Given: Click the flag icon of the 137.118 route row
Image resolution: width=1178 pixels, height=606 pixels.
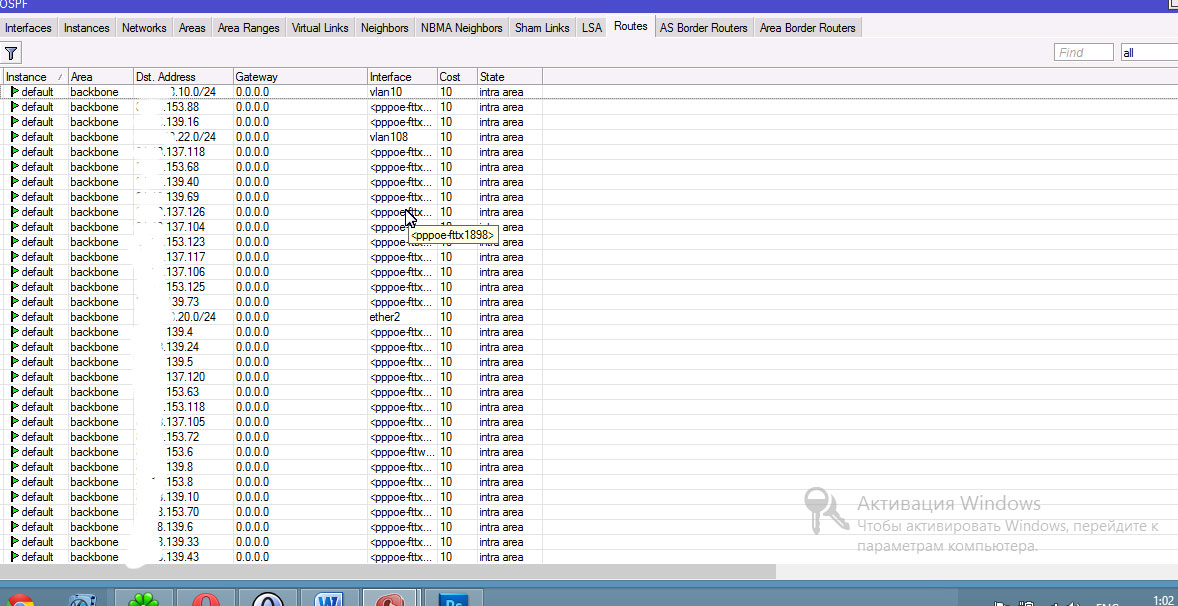Looking at the screenshot, I should click(x=14, y=152).
